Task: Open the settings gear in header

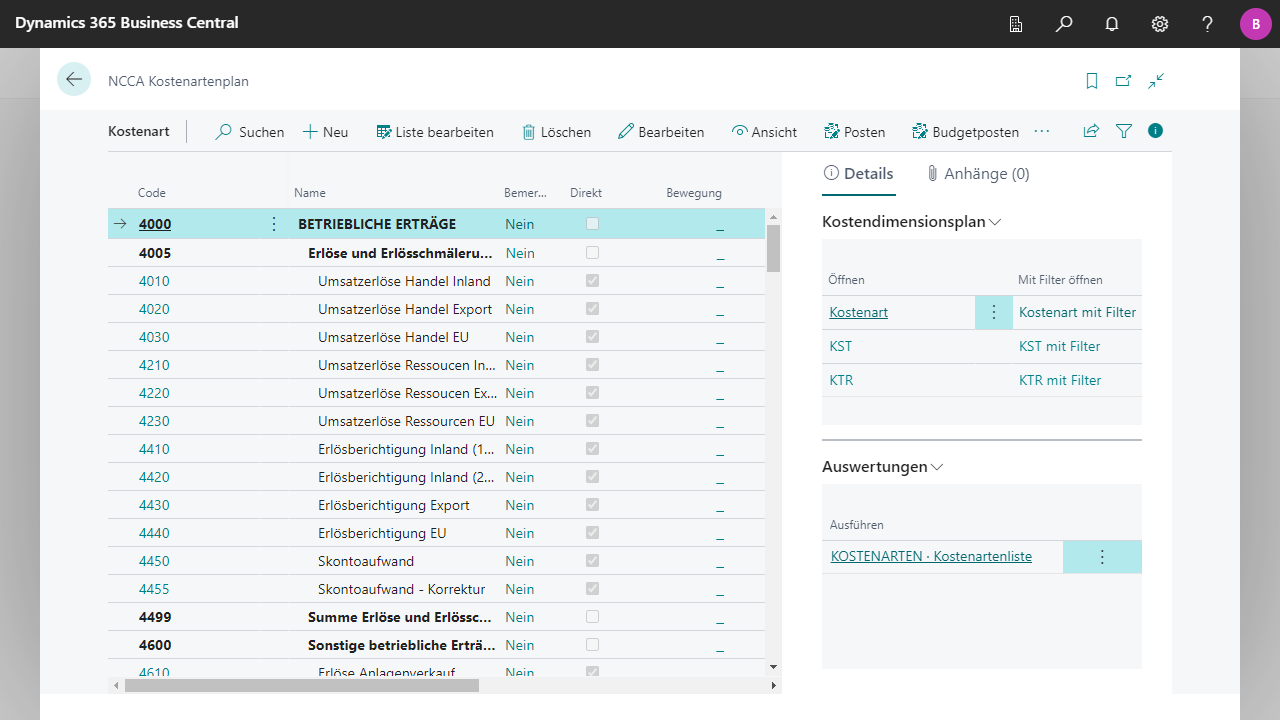Action: point(1160,24)
